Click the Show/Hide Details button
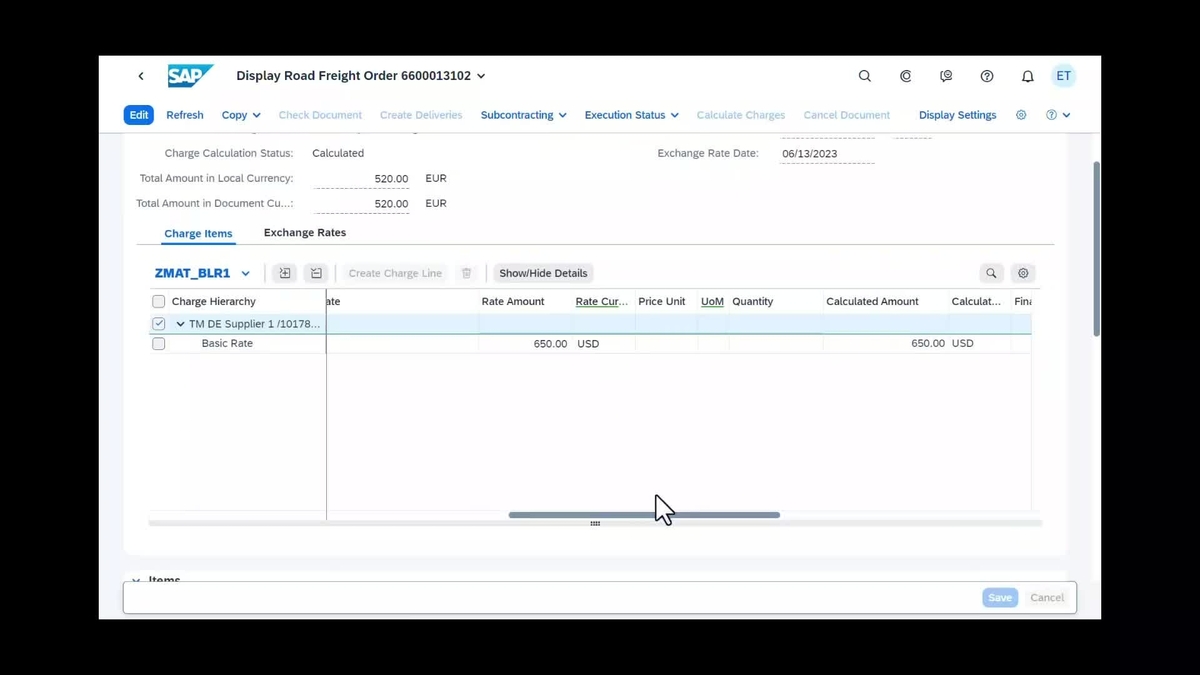Viewport: 1200px width, 675px height. click(542, 272)
